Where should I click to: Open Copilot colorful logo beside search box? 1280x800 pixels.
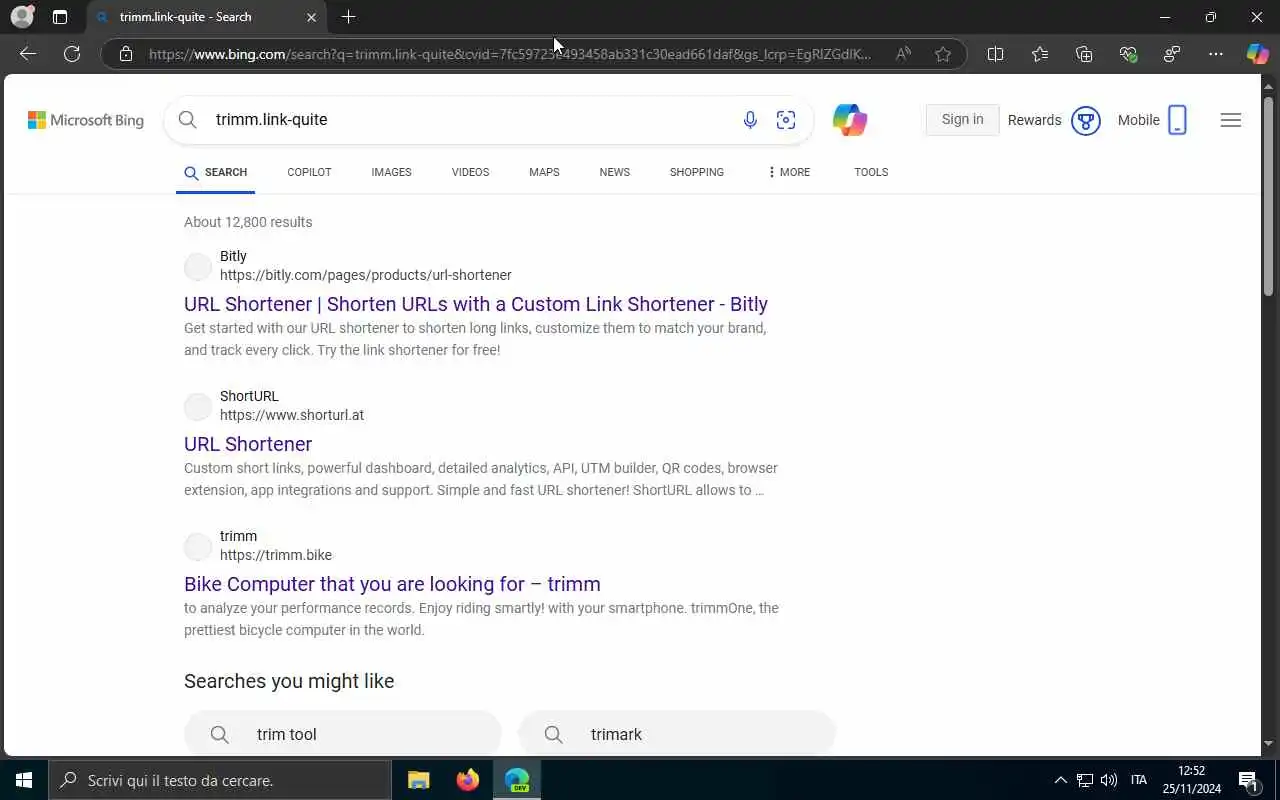coord(850,120)
